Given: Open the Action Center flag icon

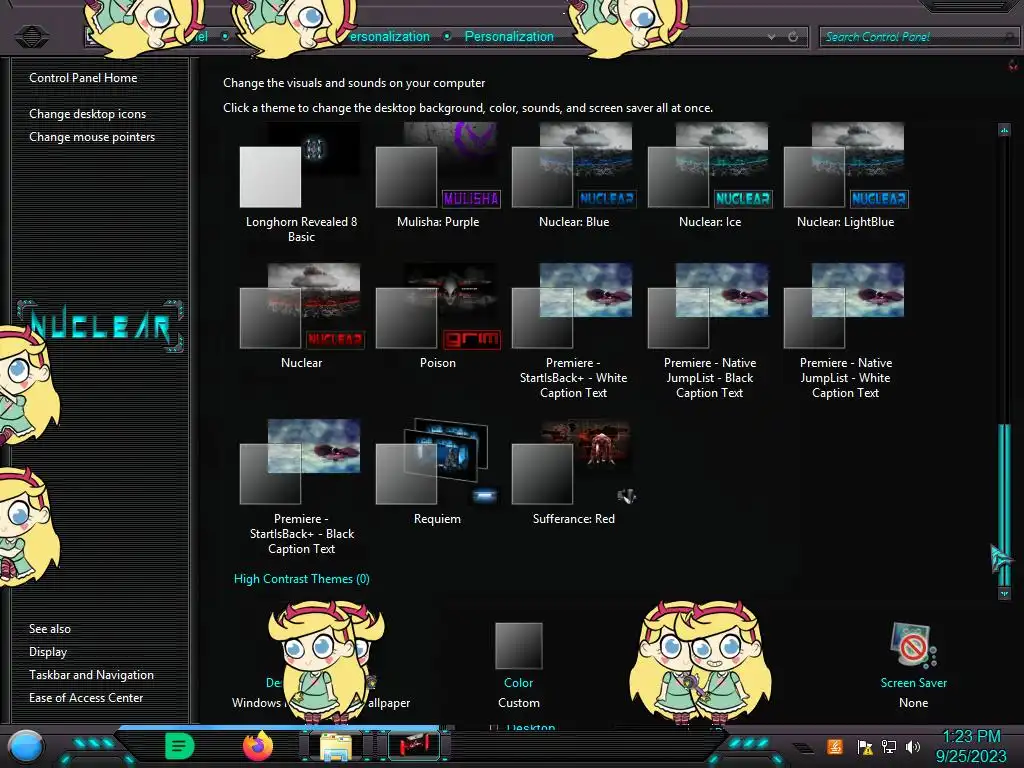Looking at the screenshot, I should pos(865,746).
